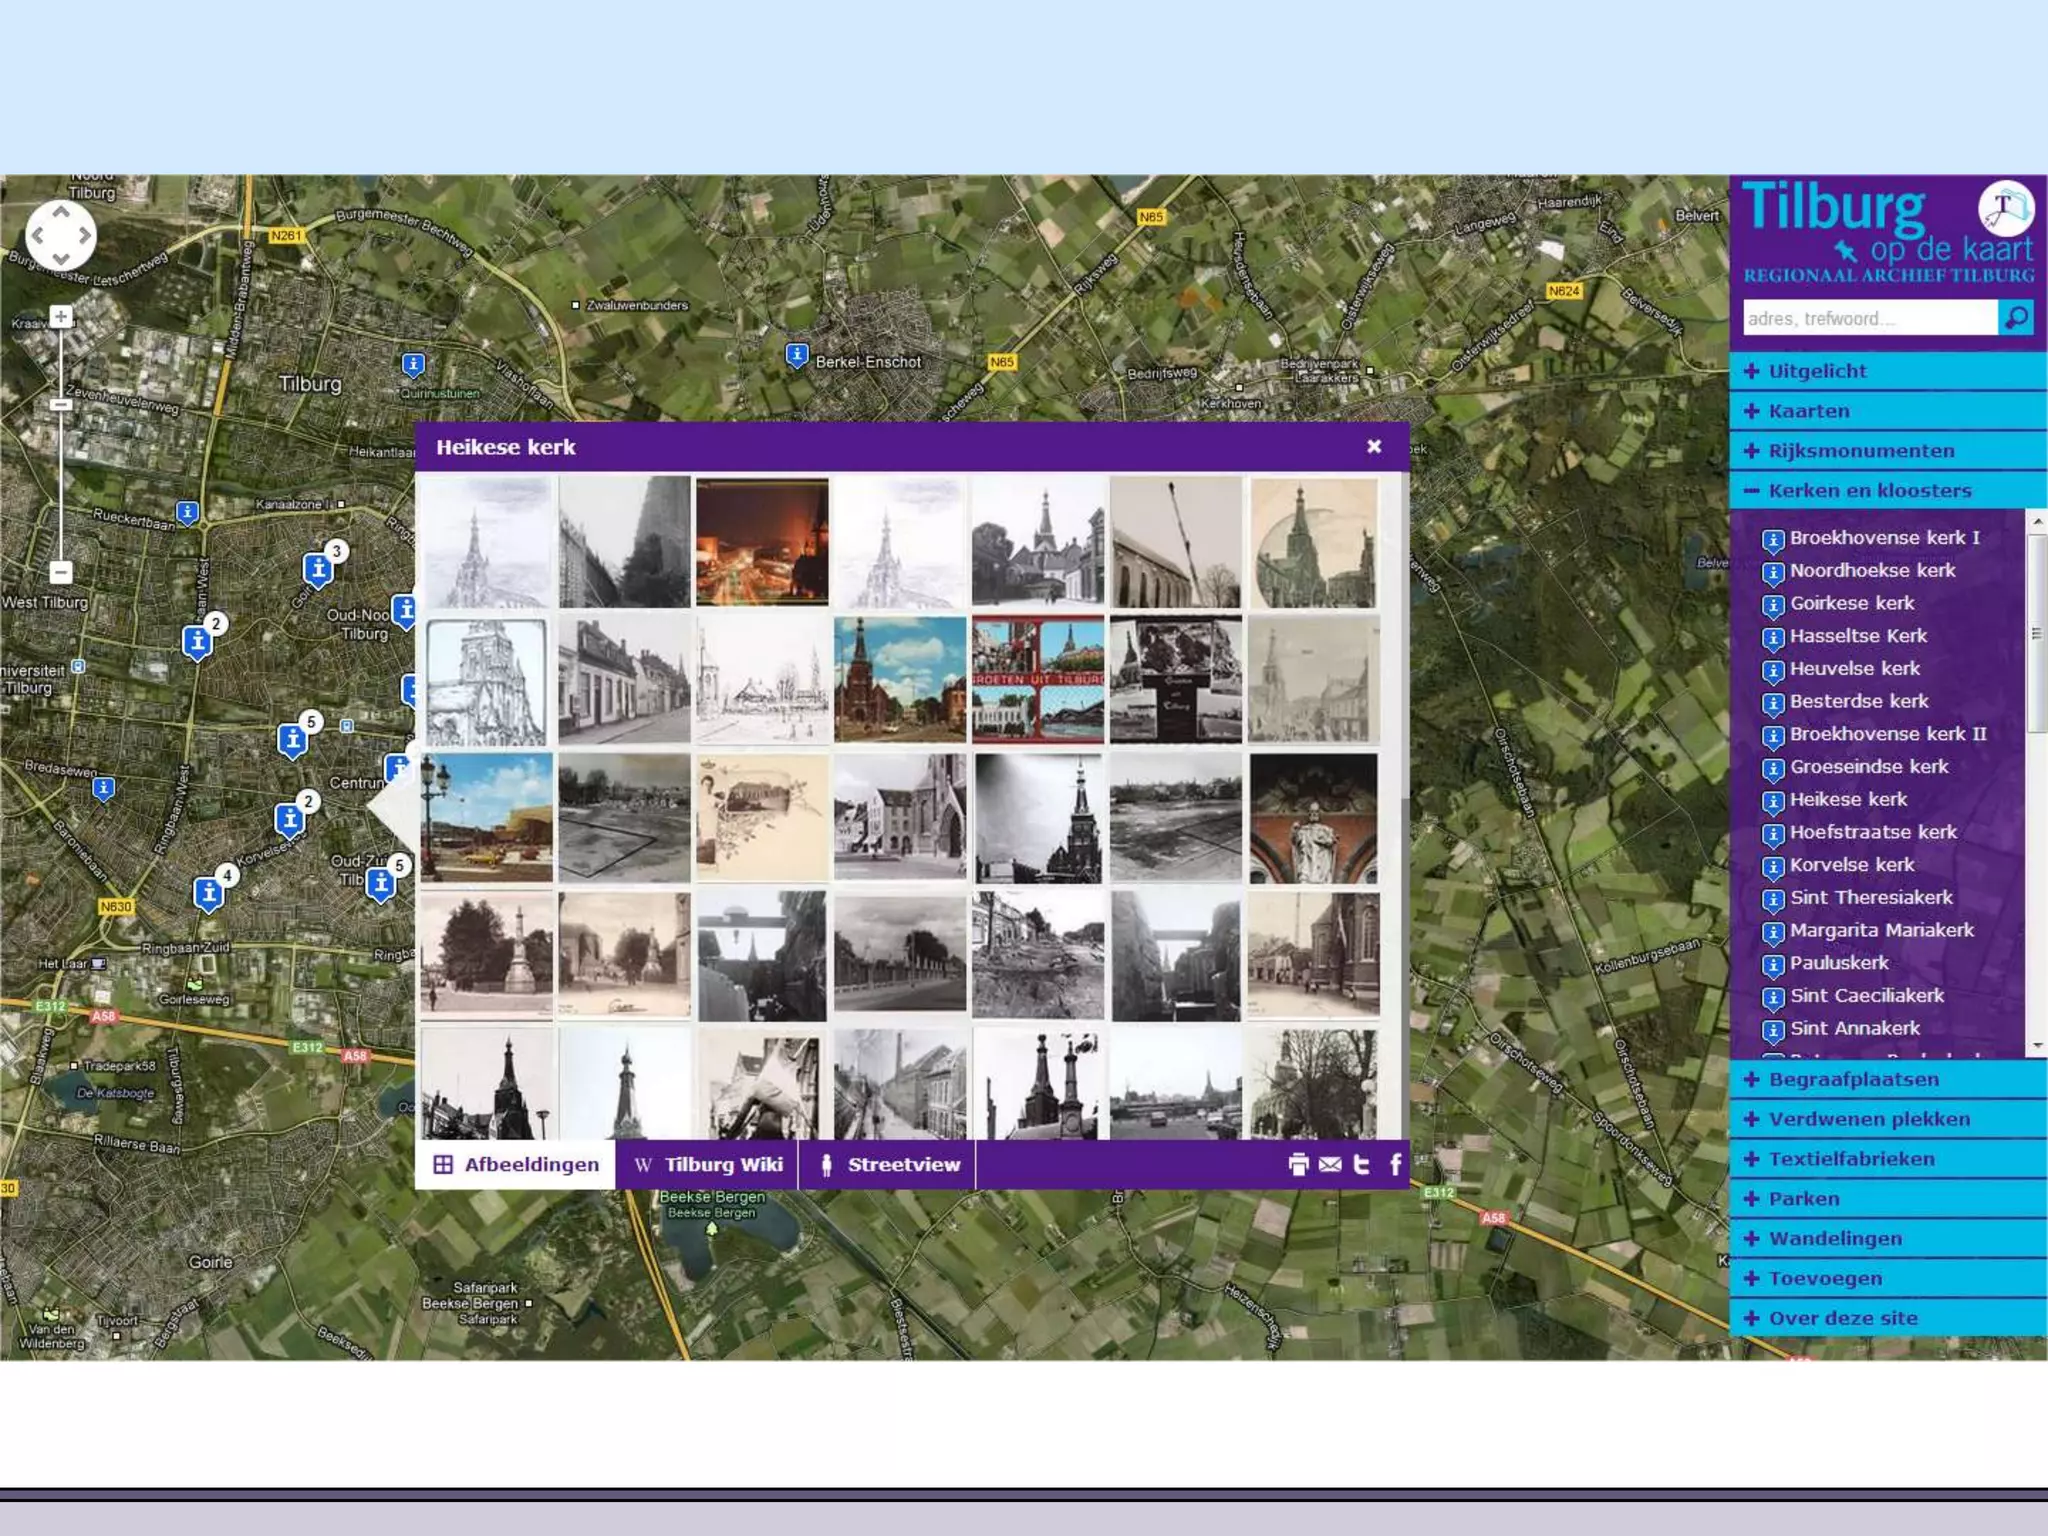This screenshot has height=1536, width=2048.
Task: Click the address keyword search field
Action: pyautogui.click(x=1868, y=318)
